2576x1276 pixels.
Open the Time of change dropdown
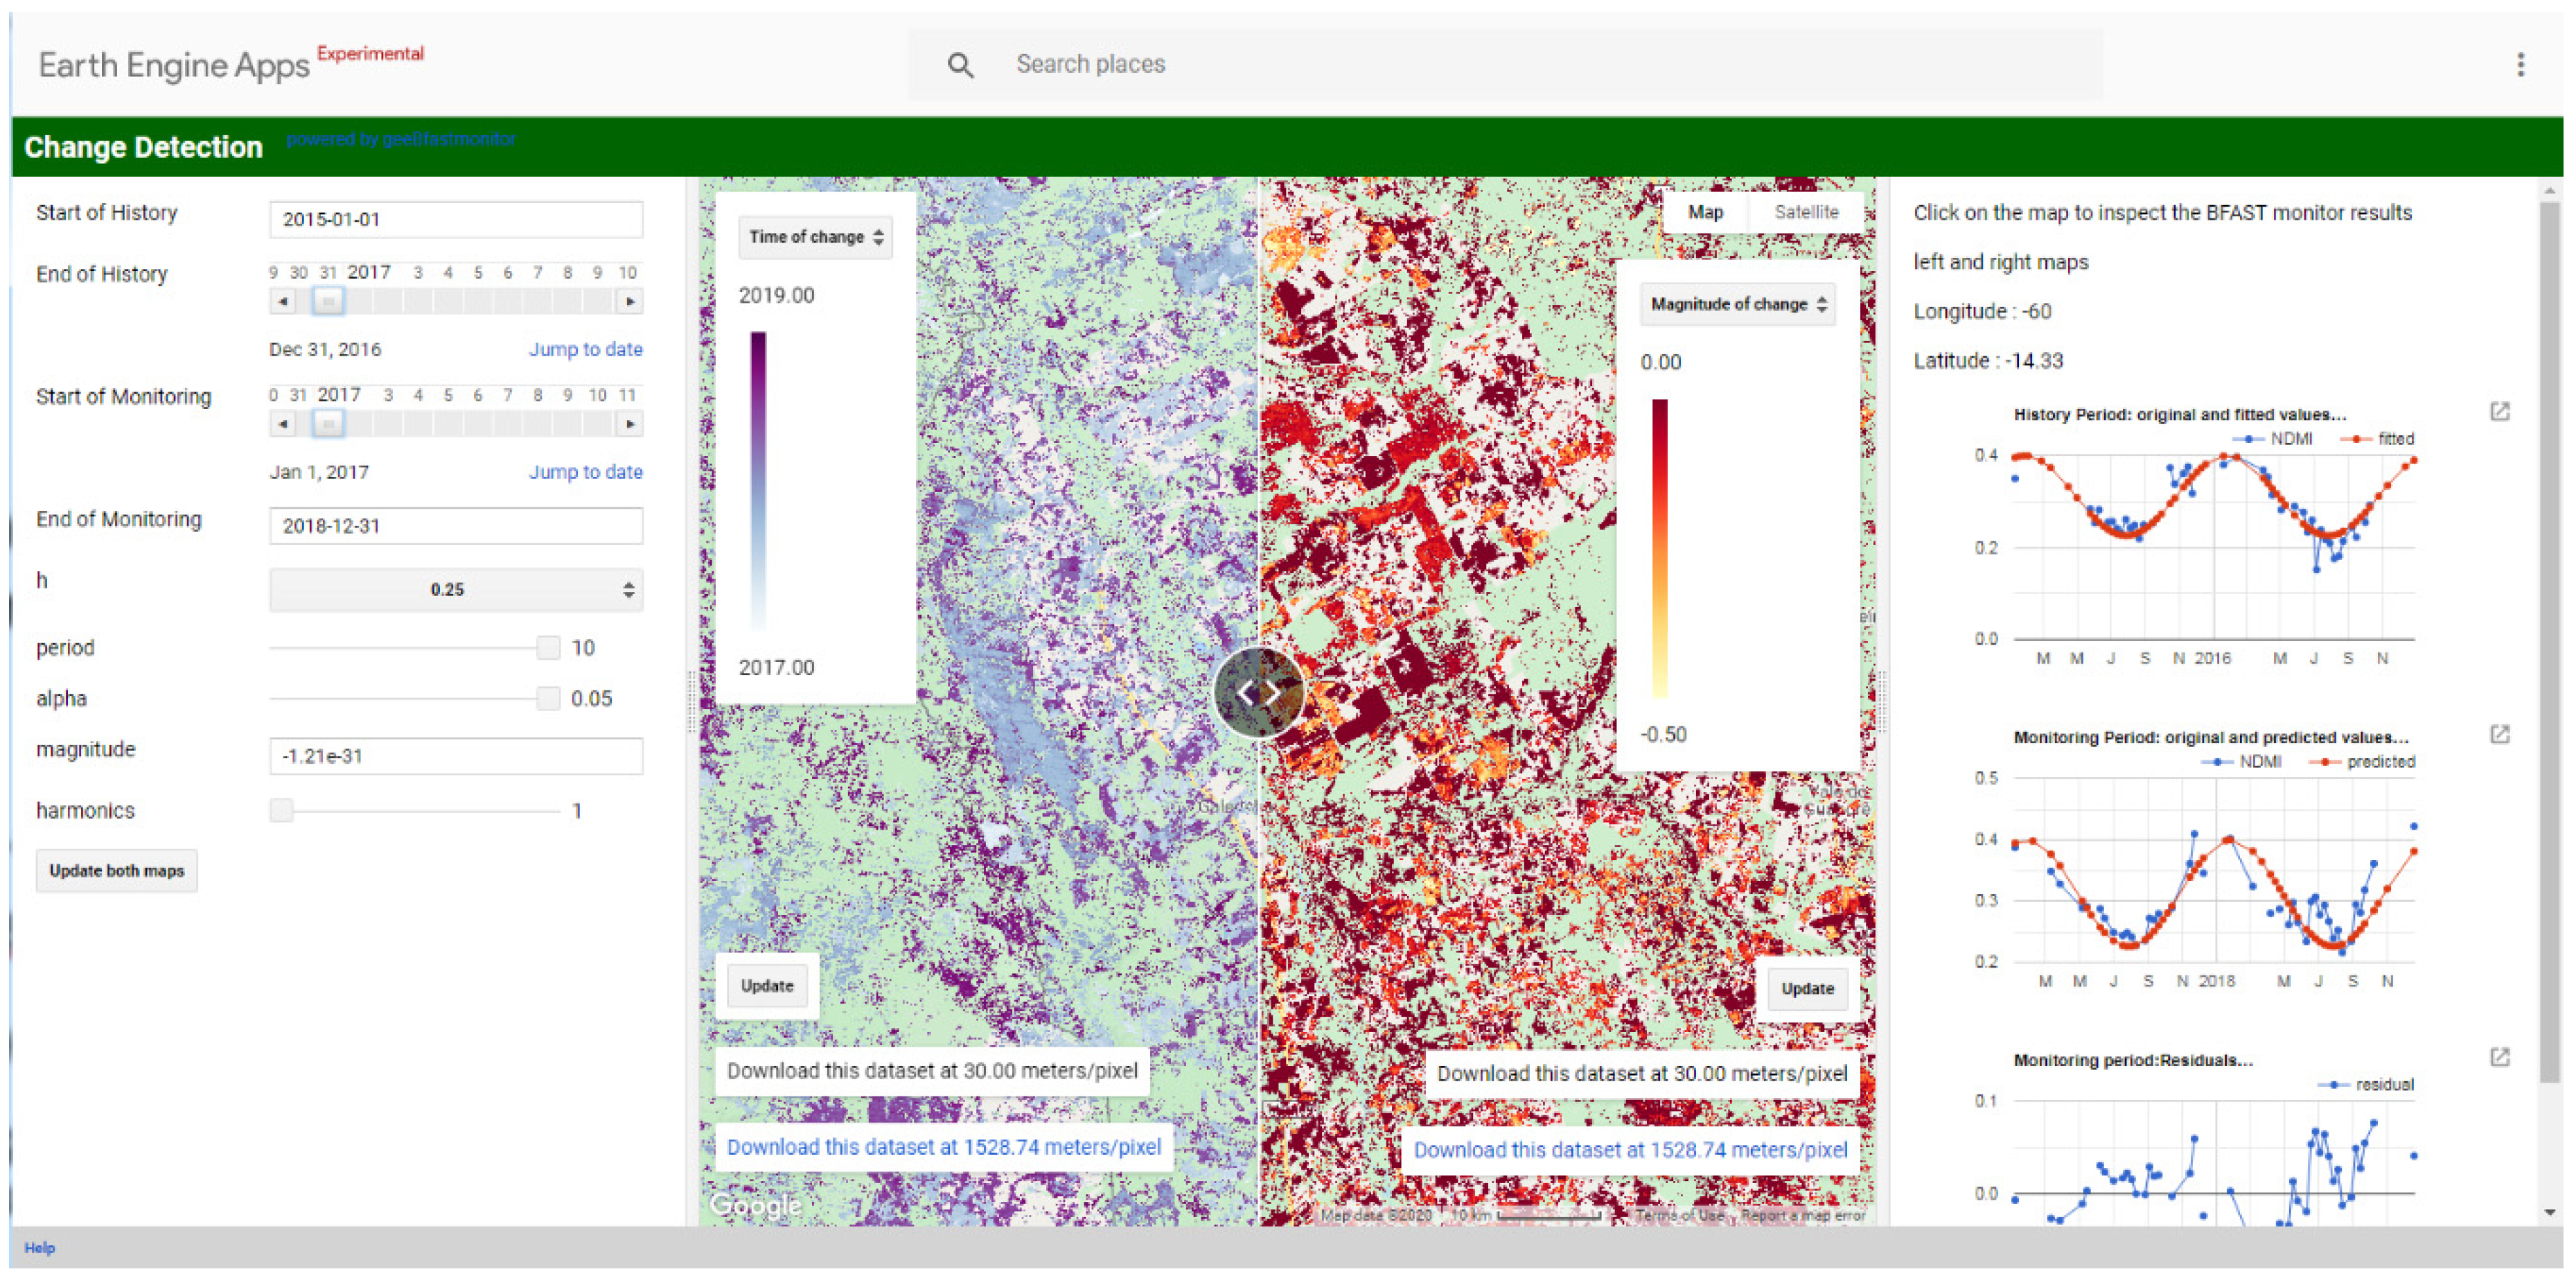pos(816,237)
